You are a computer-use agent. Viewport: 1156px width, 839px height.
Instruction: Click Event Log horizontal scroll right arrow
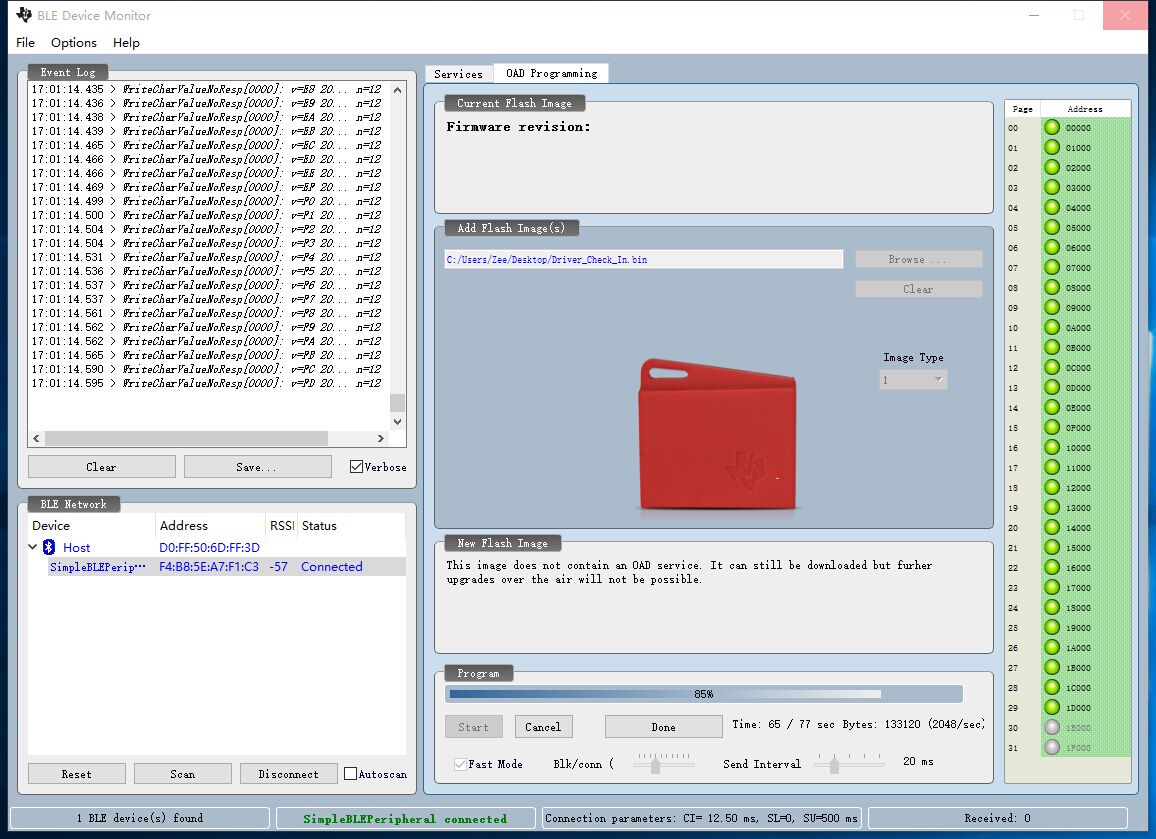[x=380, y=438]
